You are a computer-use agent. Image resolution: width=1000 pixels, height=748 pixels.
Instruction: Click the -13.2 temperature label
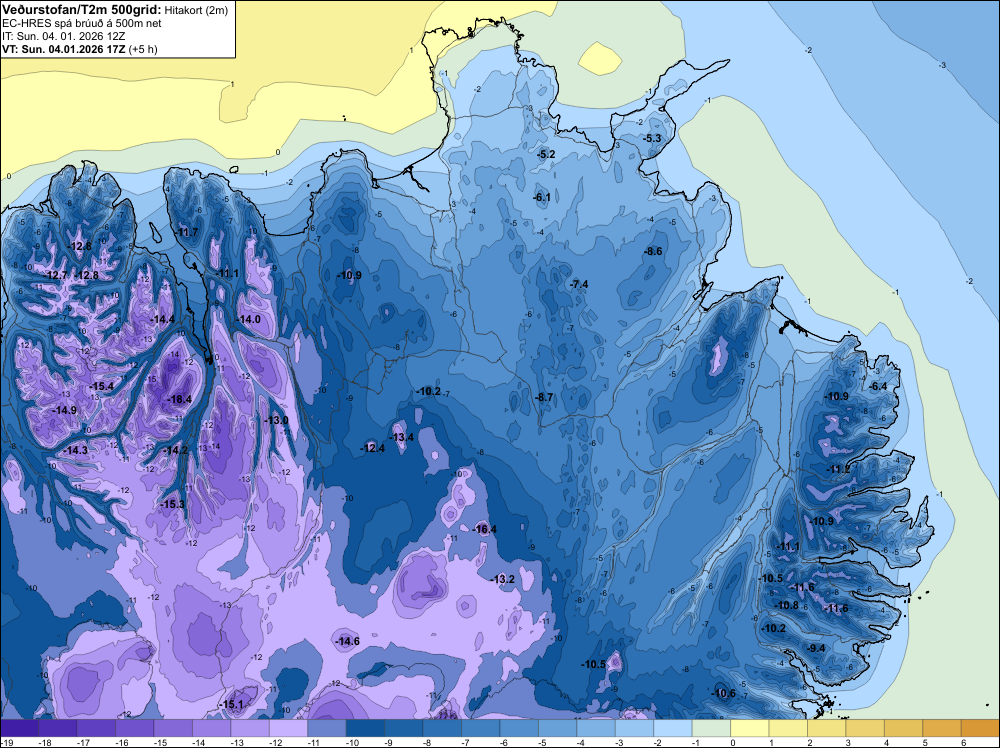click(x=502, y=579)
